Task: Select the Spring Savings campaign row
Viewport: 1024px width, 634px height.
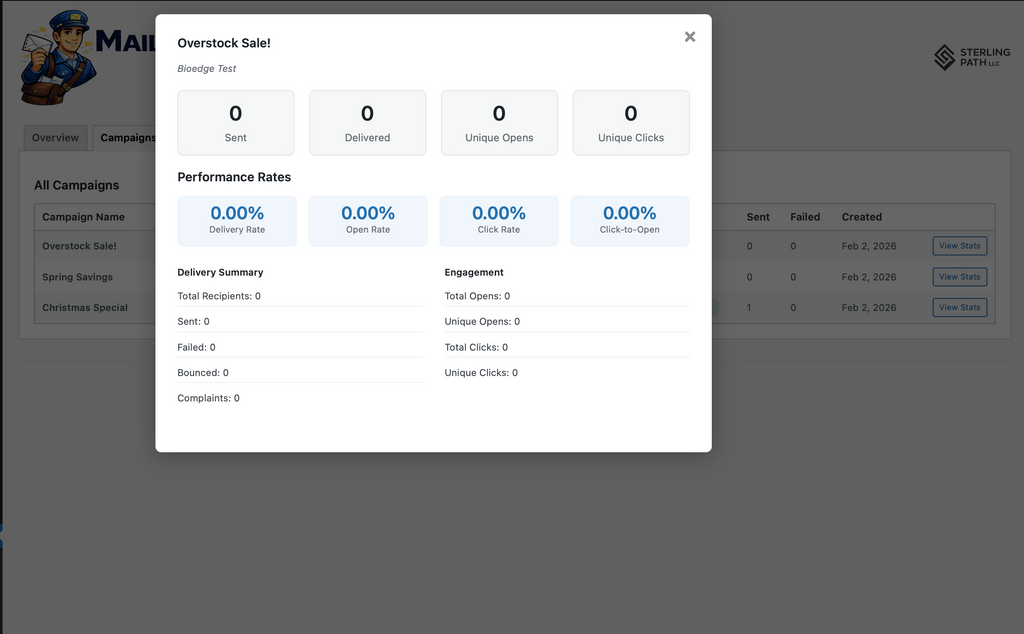Action: tap(77, 277)
